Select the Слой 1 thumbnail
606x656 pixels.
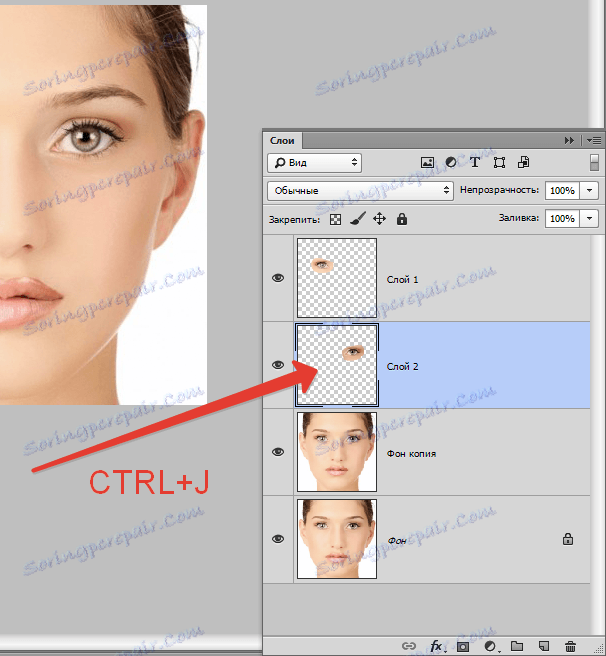point(337,278)
